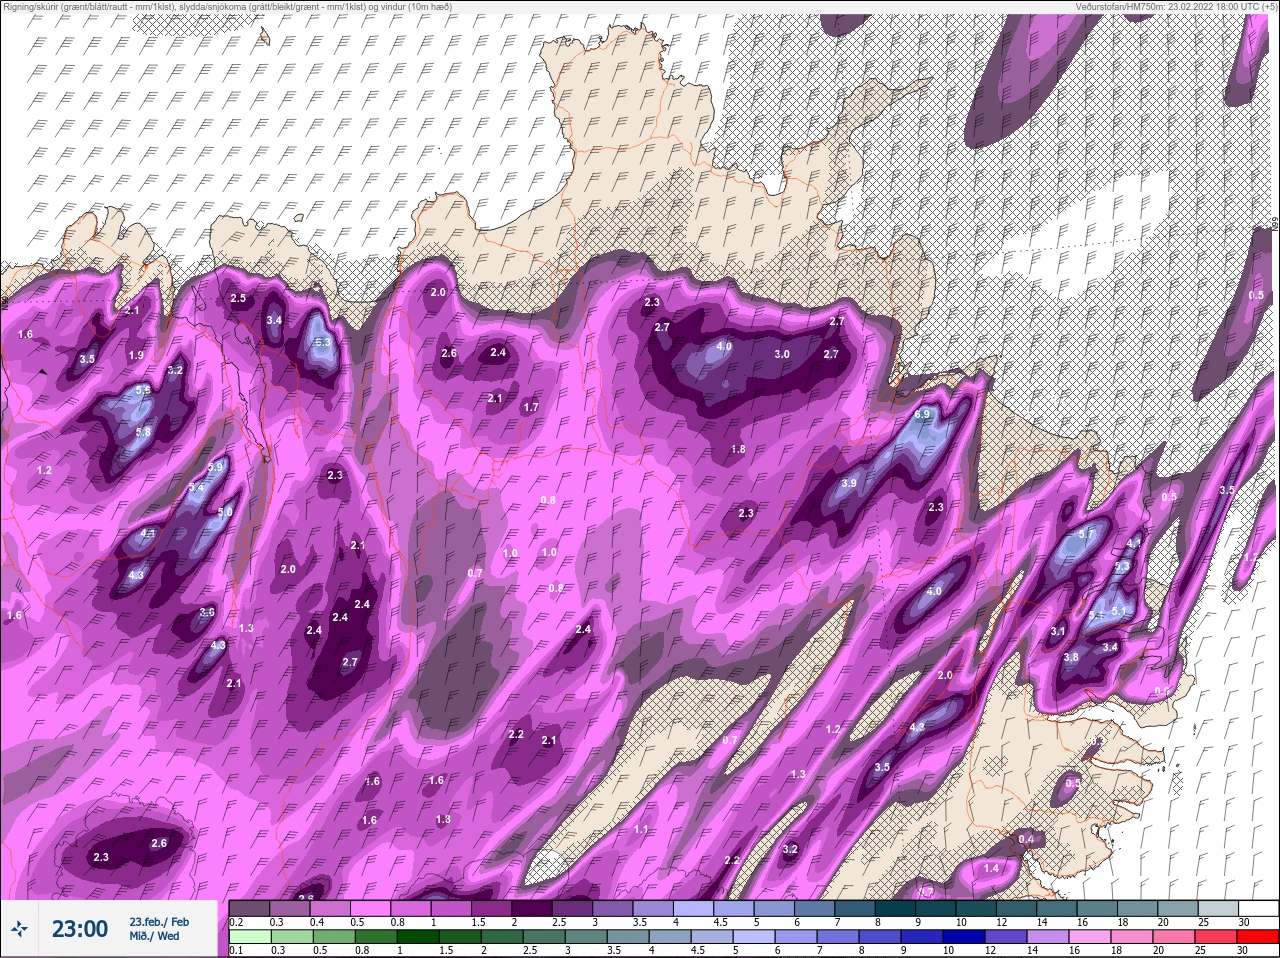Click the 3.1 precipitation value on map

[x=1058, y=631]
